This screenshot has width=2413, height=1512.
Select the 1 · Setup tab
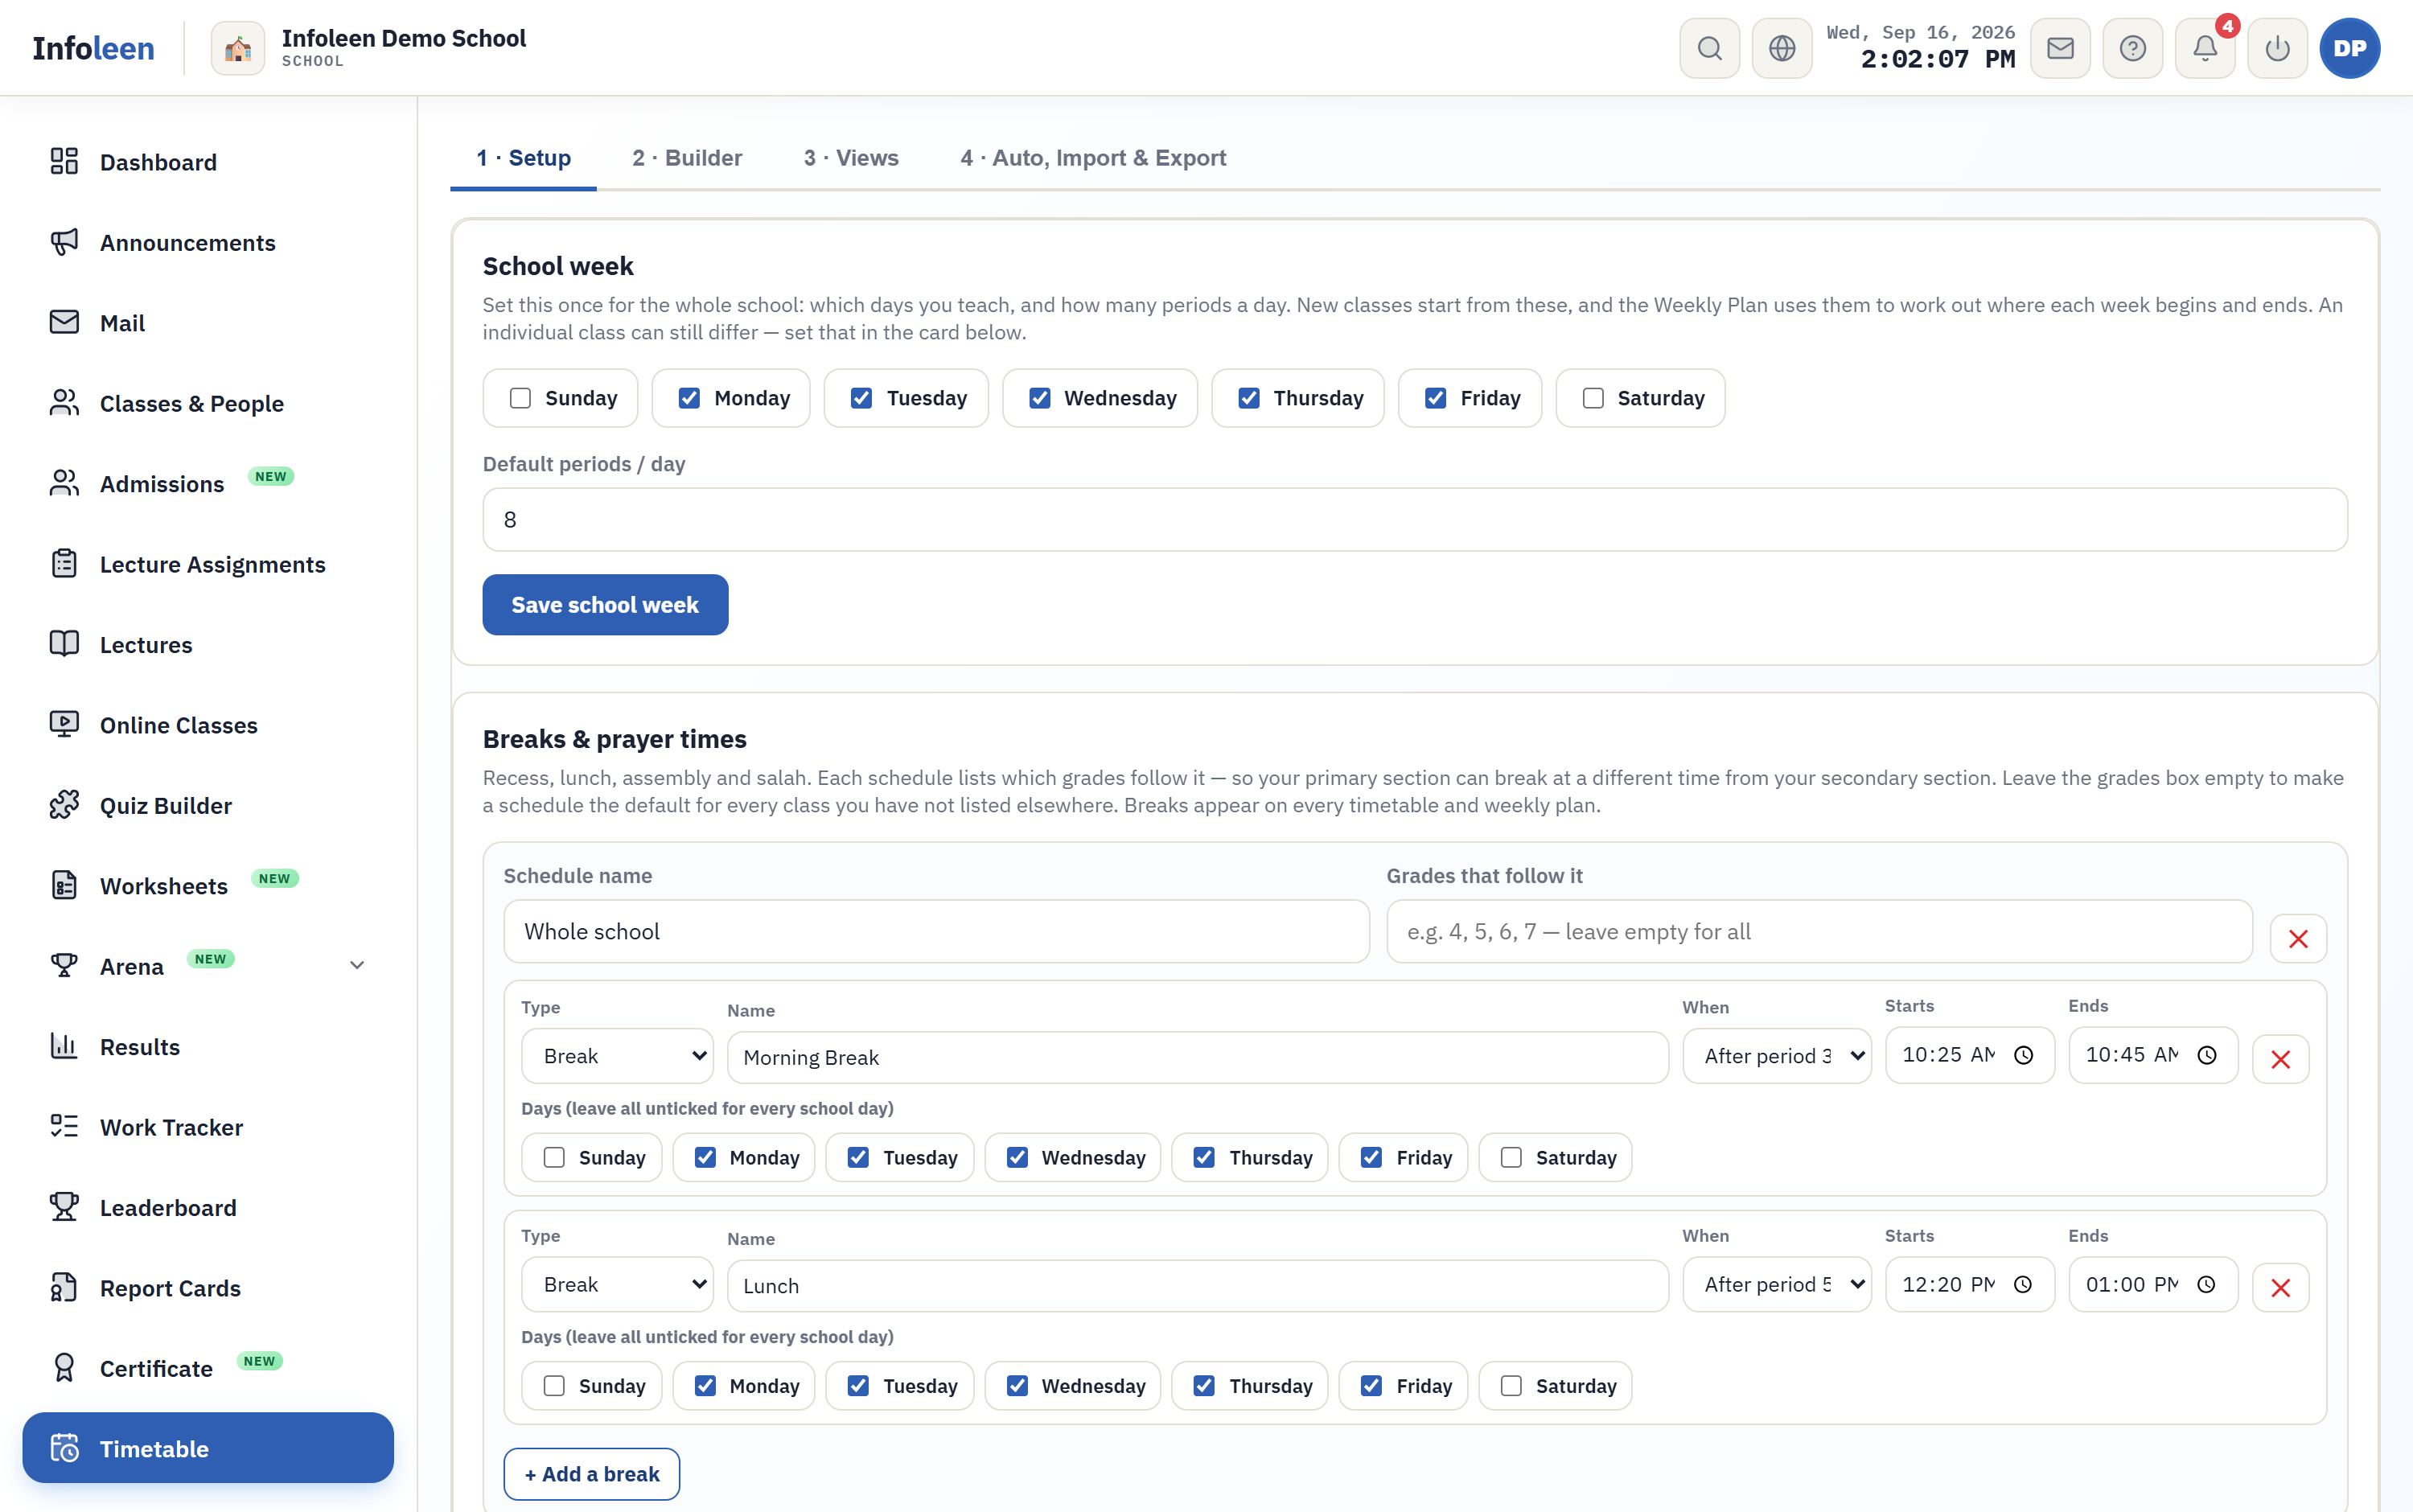(523, 158)
